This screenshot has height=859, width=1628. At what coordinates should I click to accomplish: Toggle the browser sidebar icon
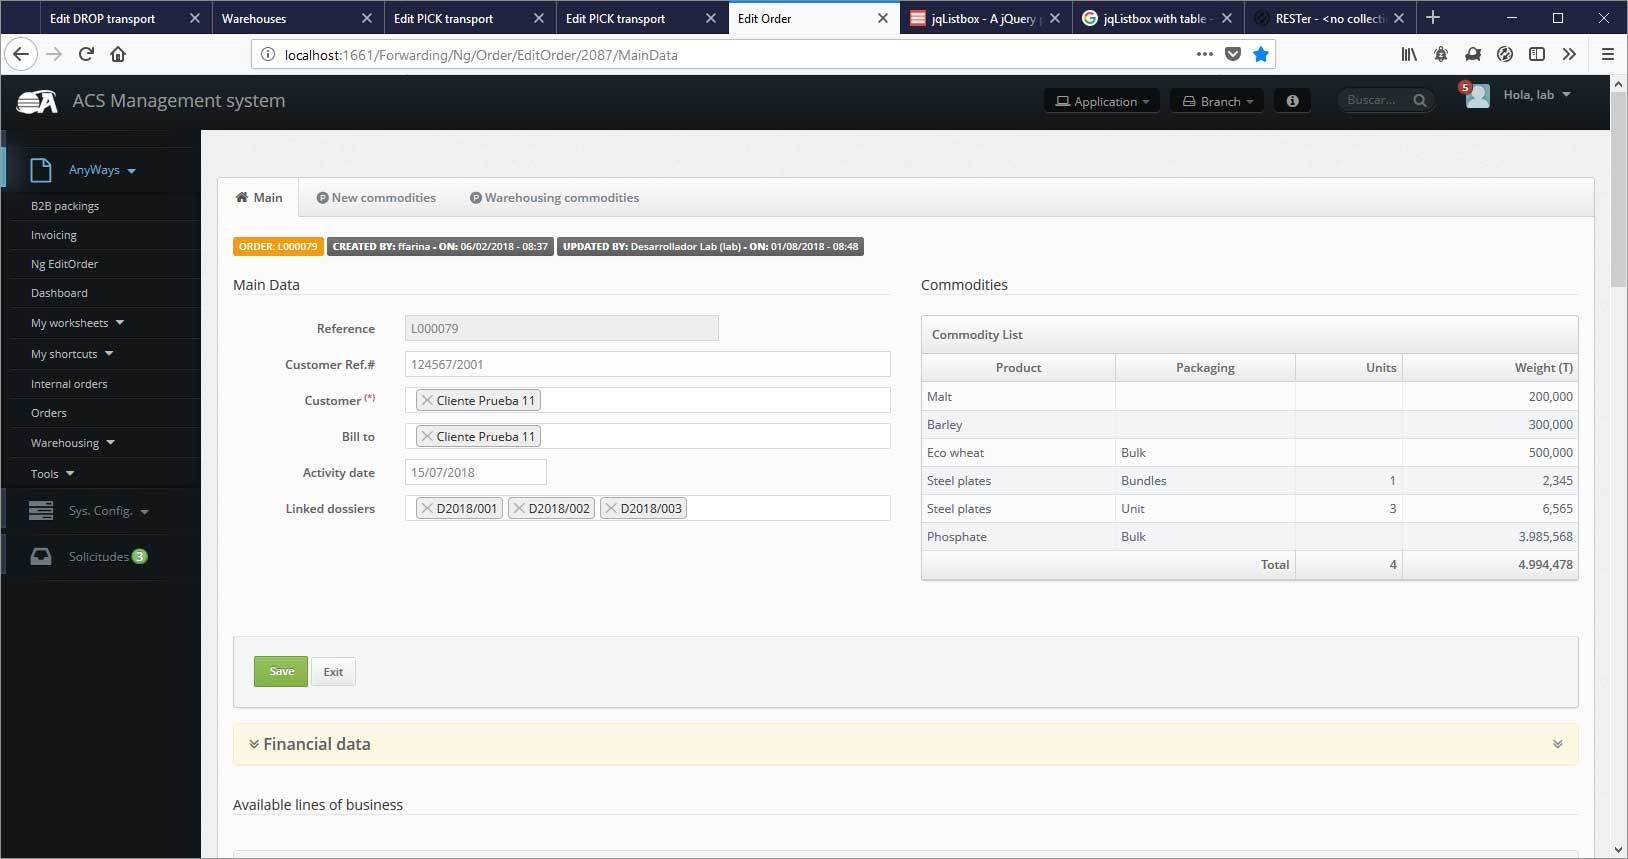coord(1537,55)
